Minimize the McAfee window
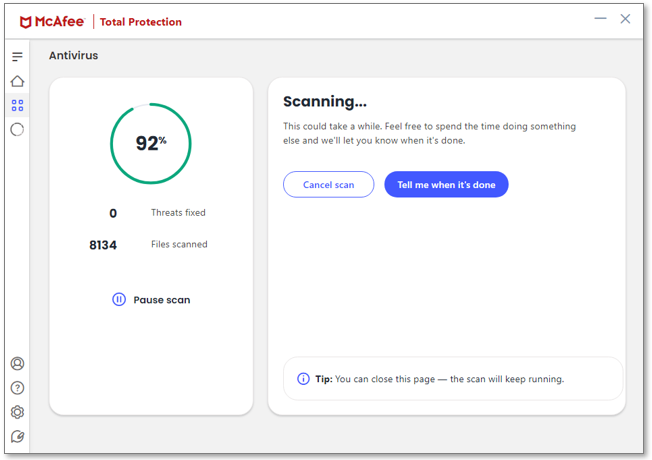 (x=600, y=18)
